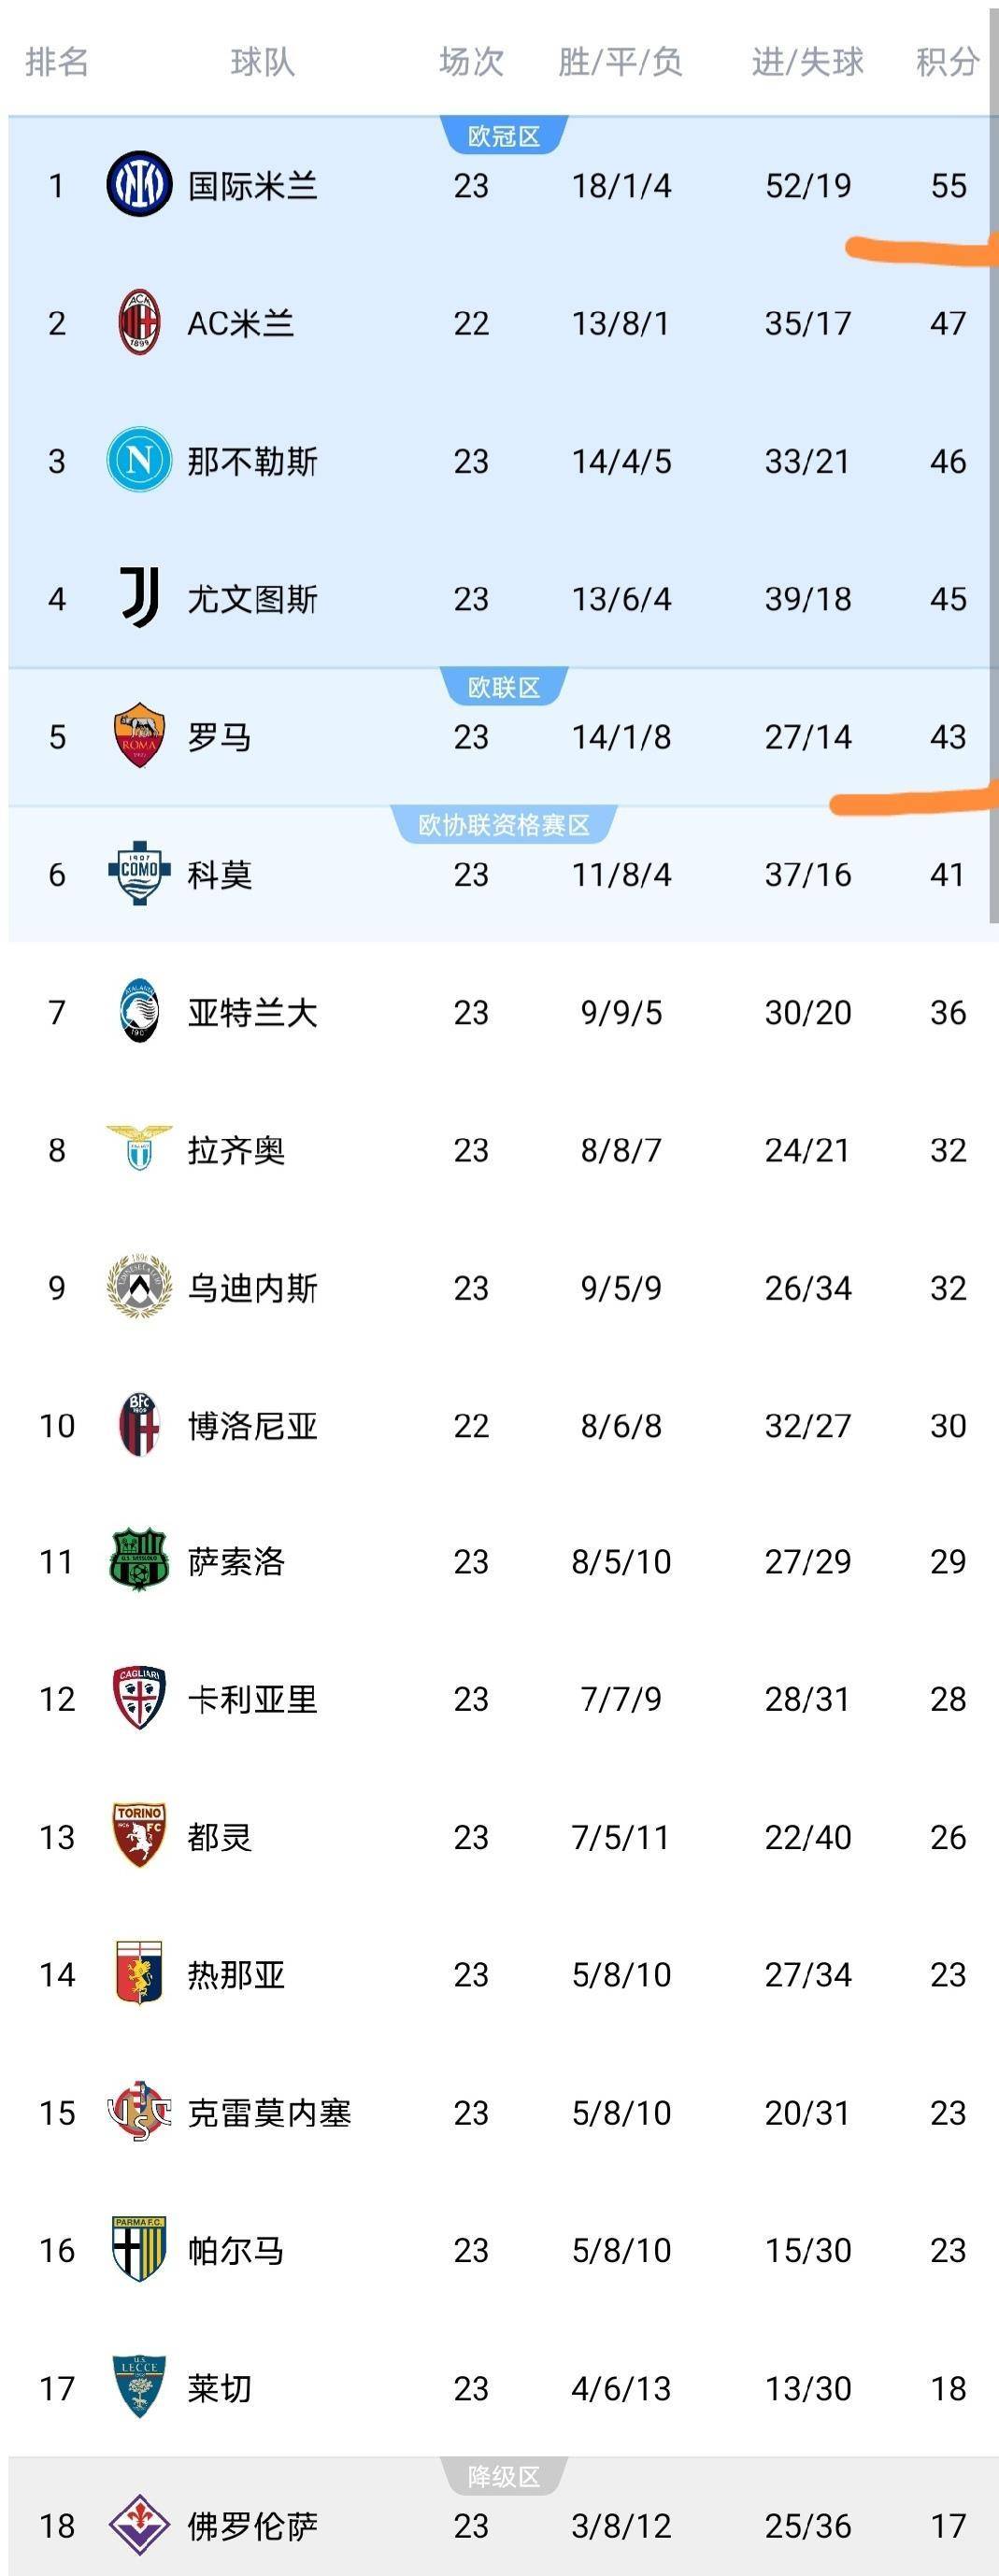Image resolution: width=999 pixels, height=2576 pixels.
Task: Click the 胜/平/负 column header
Action: (620, 62)
